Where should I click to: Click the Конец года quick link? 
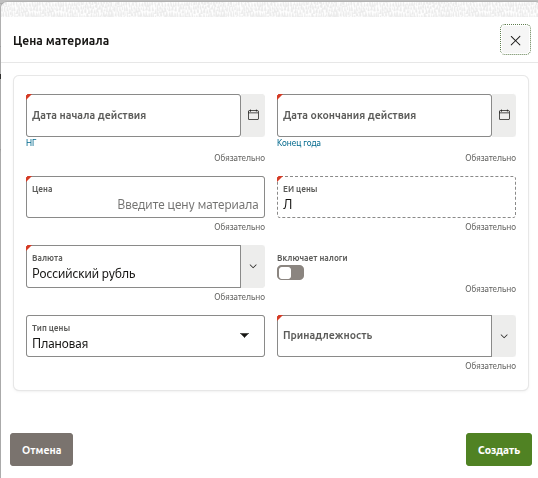tap(299, 143)
